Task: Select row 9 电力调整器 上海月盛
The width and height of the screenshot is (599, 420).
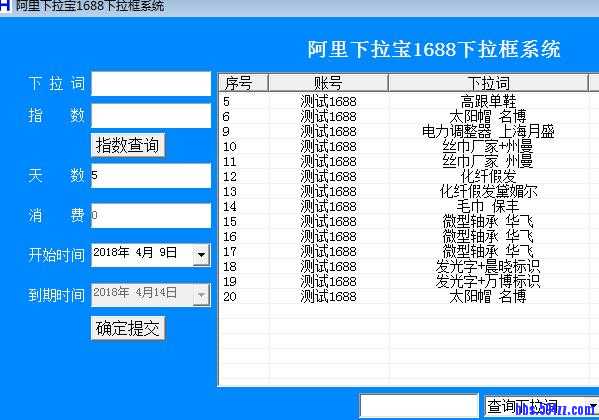Action: 409,131
